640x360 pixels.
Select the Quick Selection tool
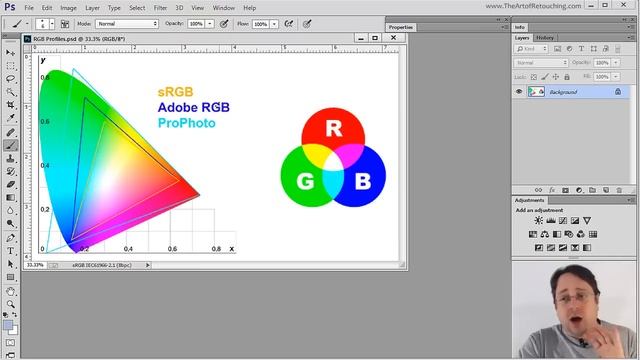(x=11, y=92)
